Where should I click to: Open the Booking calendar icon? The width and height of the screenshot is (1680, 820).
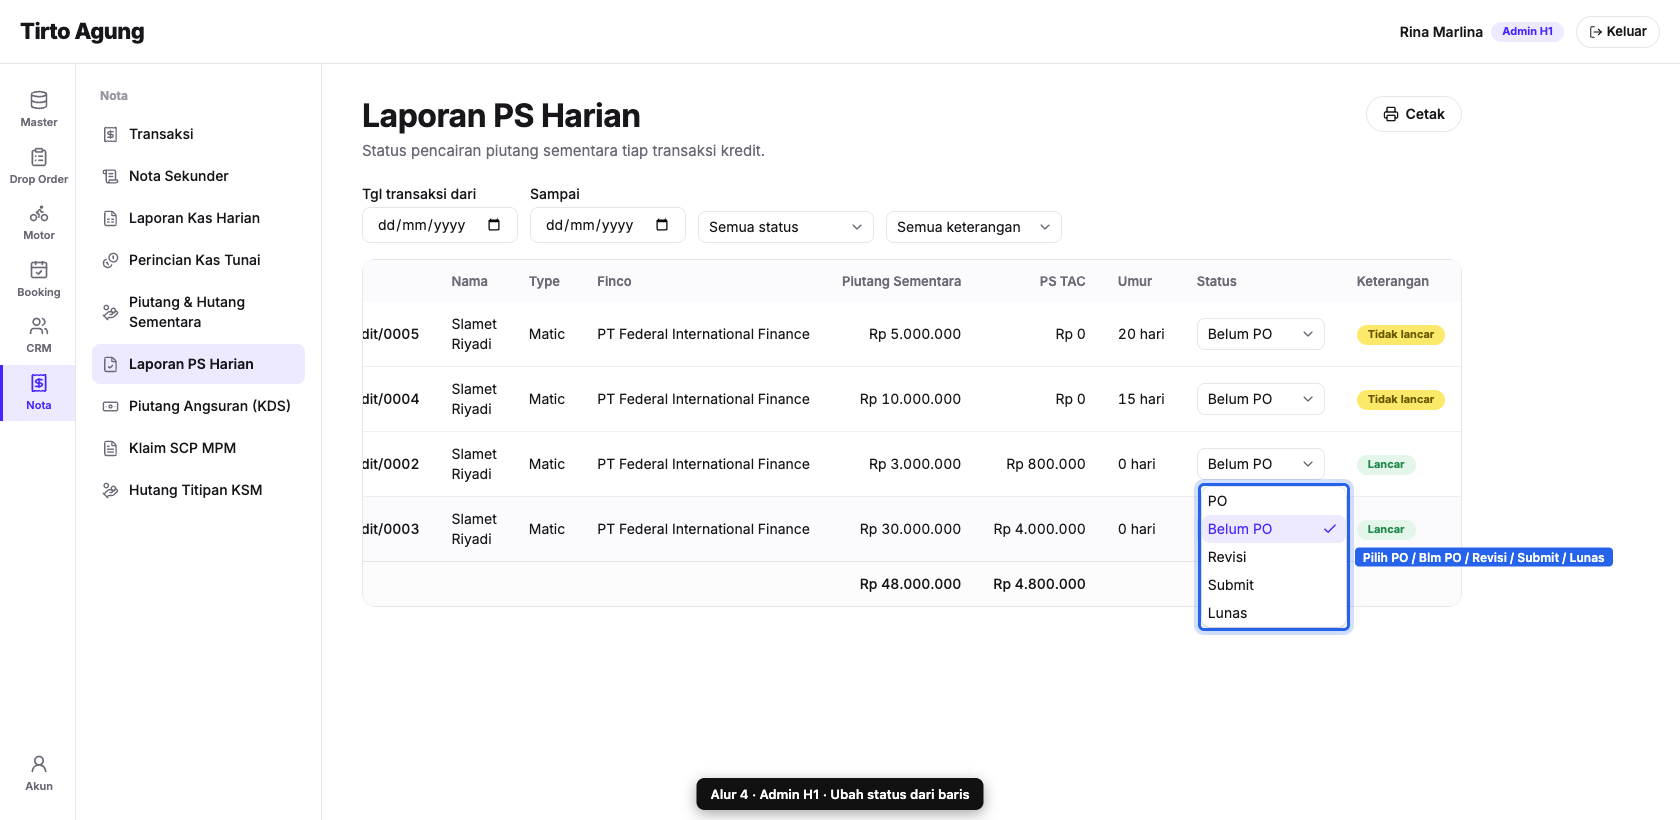[x=39, y=270]
